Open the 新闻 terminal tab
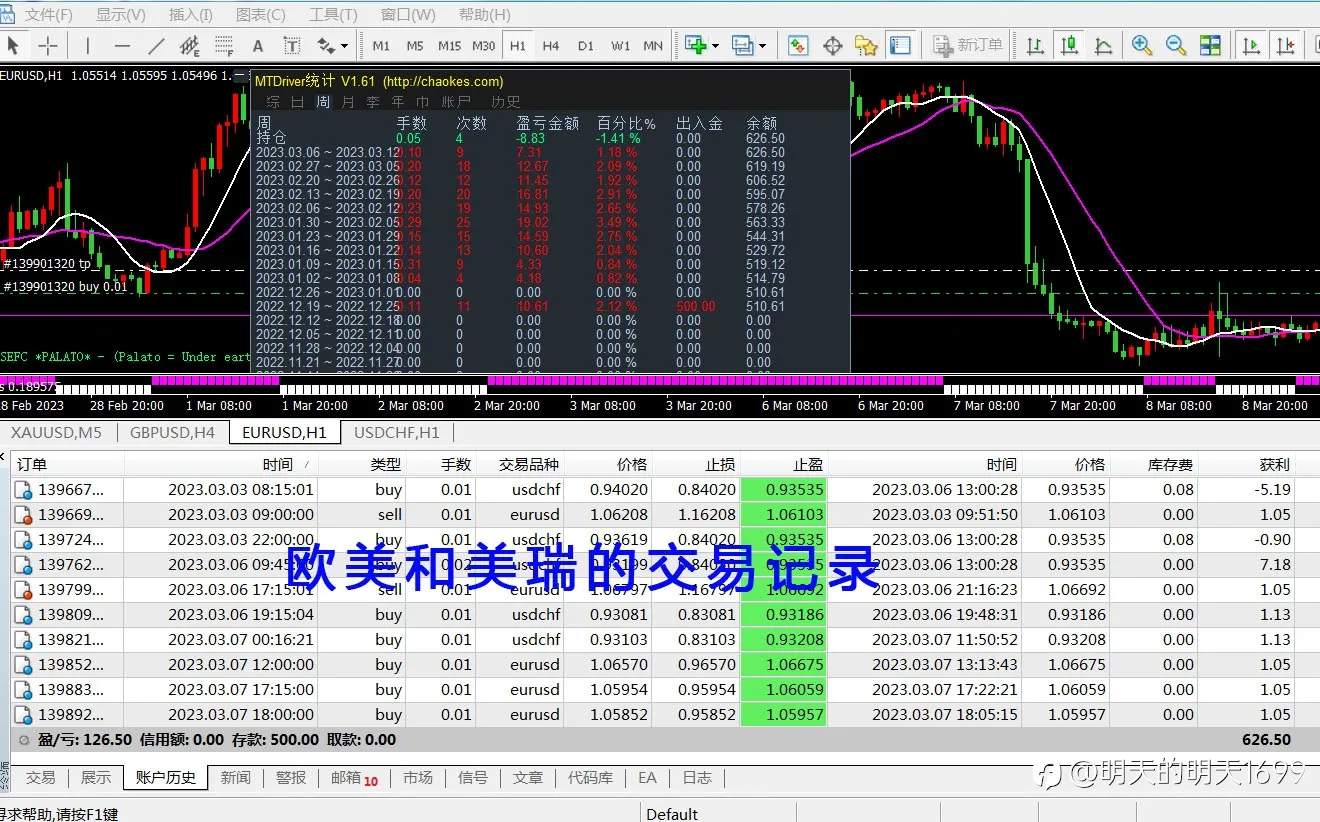The image size is (1320, 822). [236, 777]
